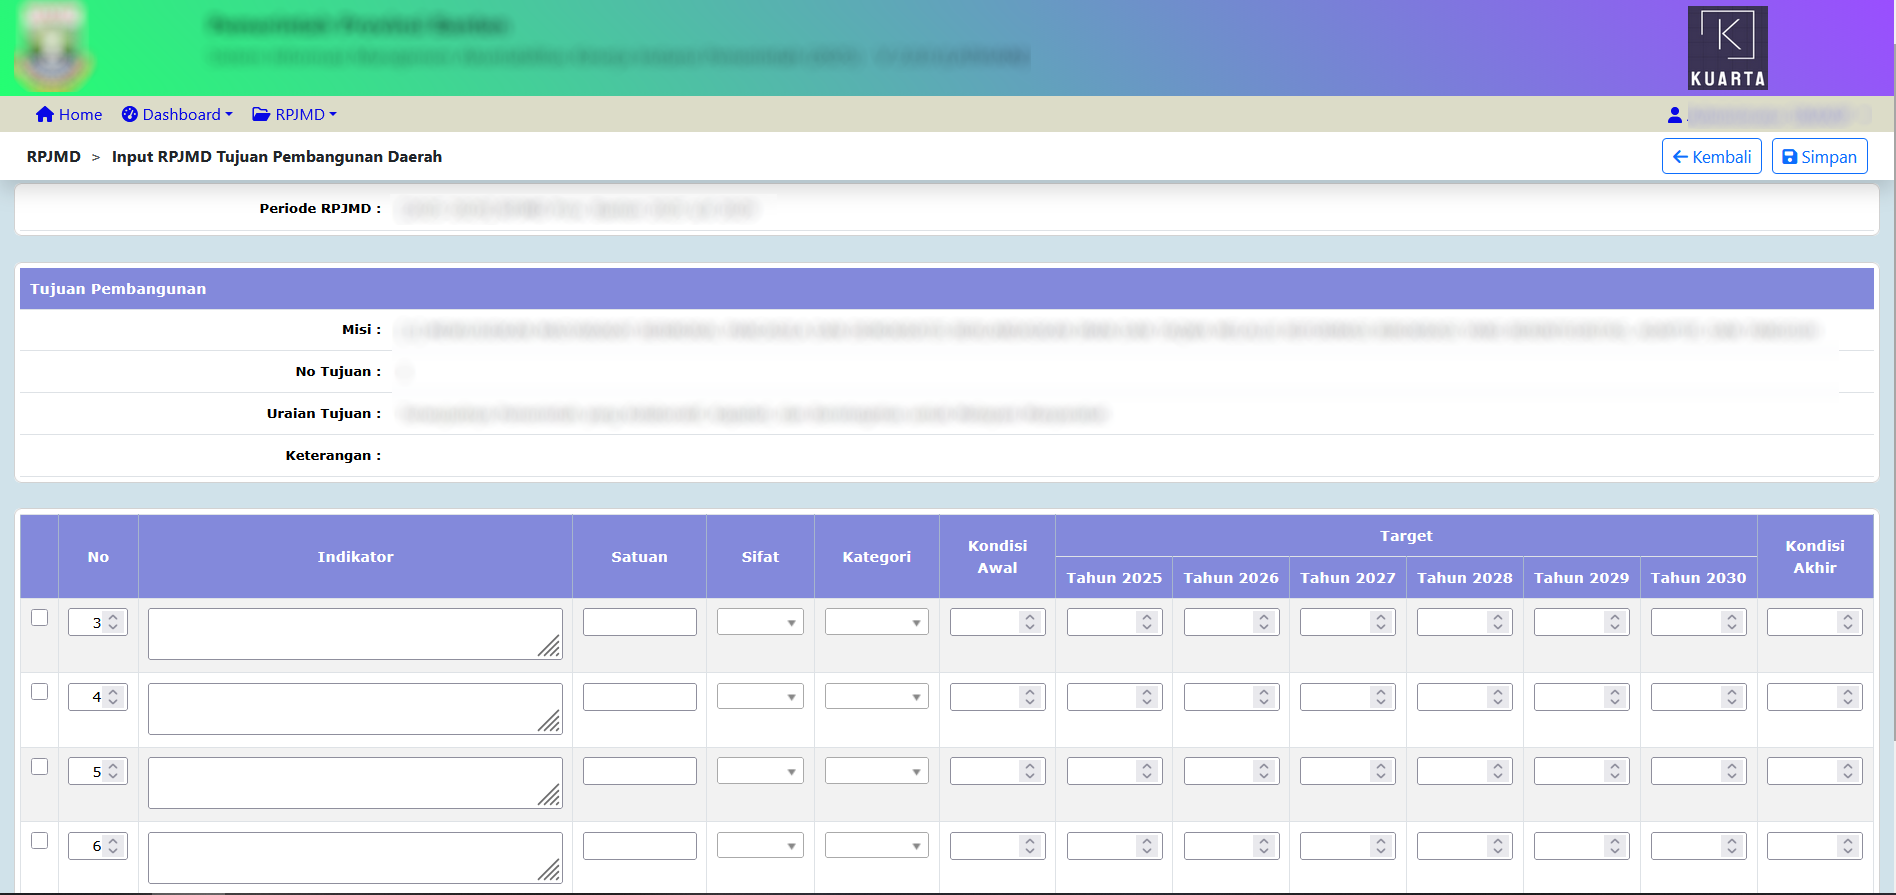Viewport: 1896px width, 895px height.
Task: Open the Sifat dropdown in row 5
Action: (760, 771)
